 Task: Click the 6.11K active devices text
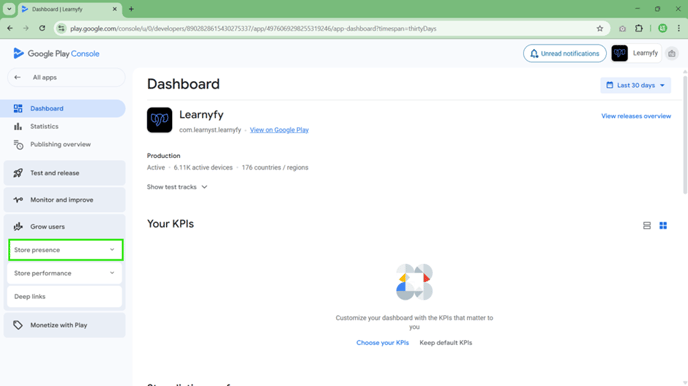[x=203, y=168]
